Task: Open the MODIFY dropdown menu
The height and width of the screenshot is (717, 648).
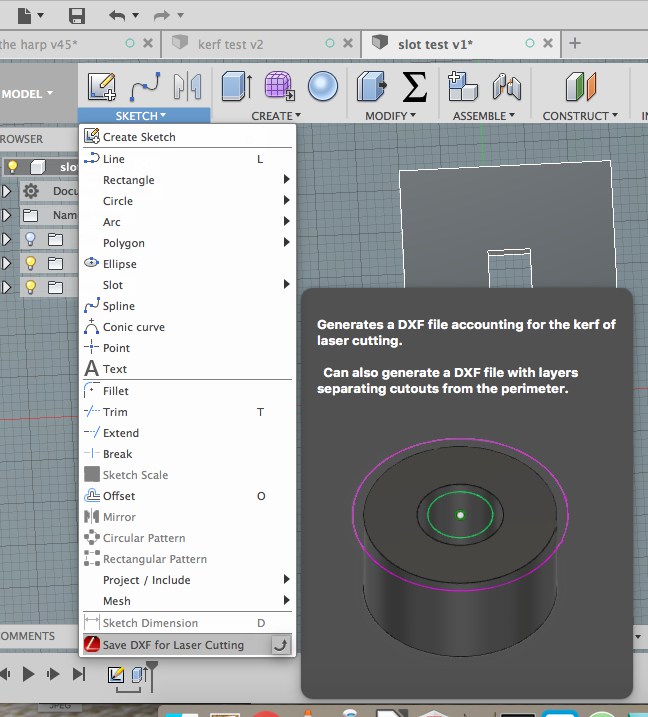Action: point(390,116)
